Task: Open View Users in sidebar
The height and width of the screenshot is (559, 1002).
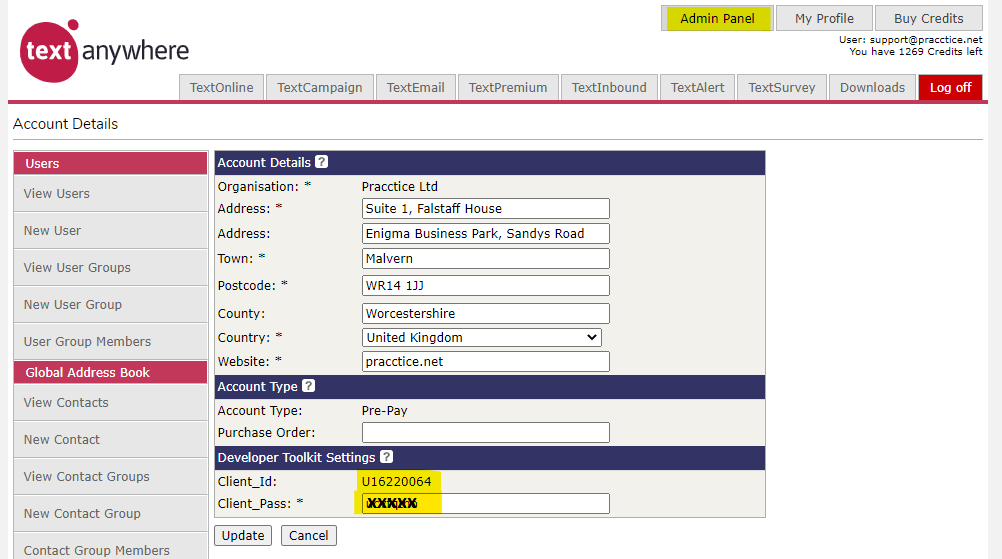Action: [111, 194]
